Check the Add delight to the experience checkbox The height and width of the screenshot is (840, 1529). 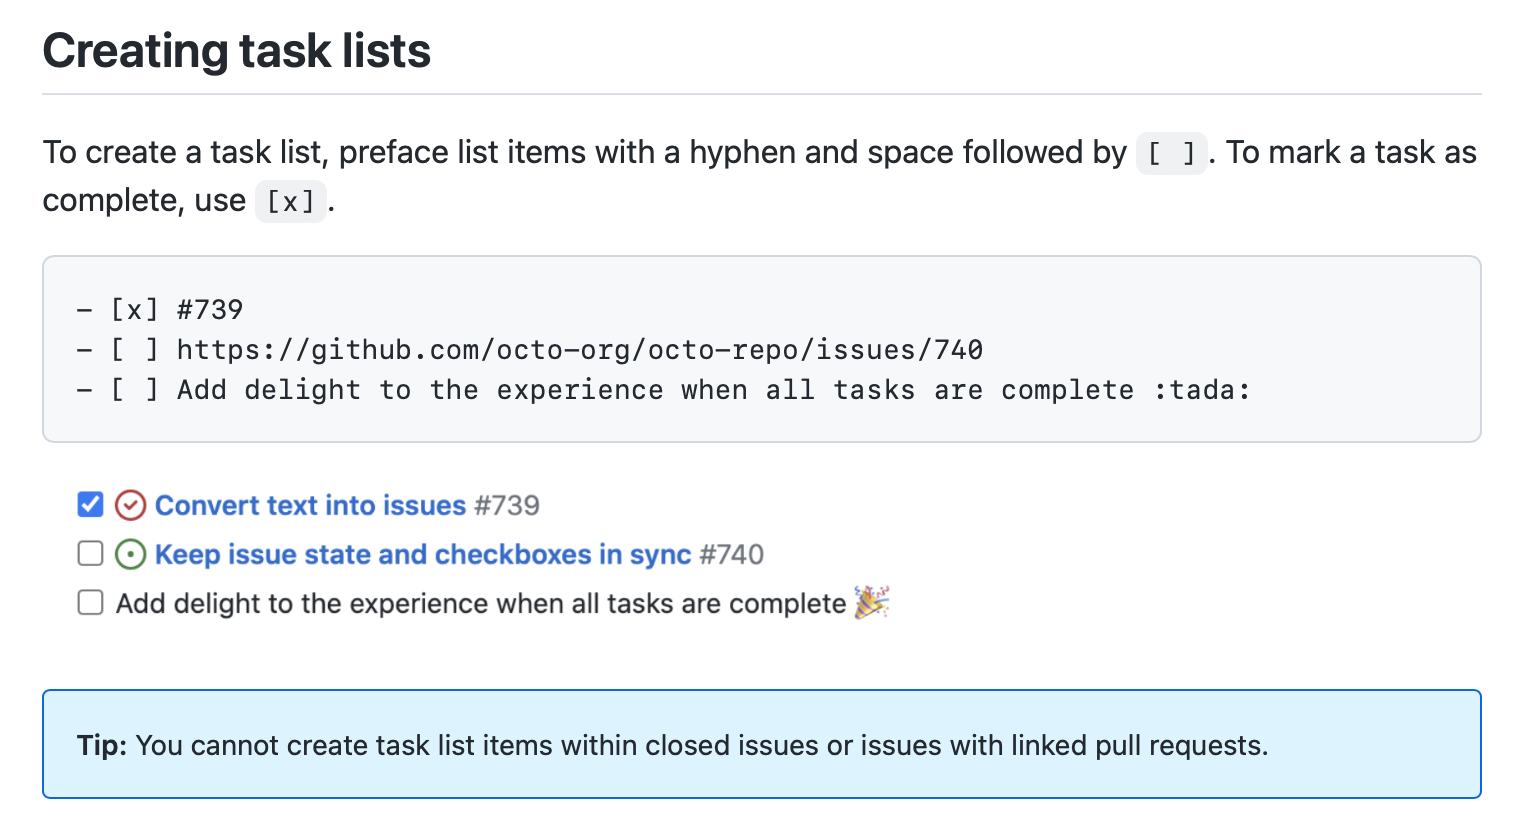[x=90, y=603]
